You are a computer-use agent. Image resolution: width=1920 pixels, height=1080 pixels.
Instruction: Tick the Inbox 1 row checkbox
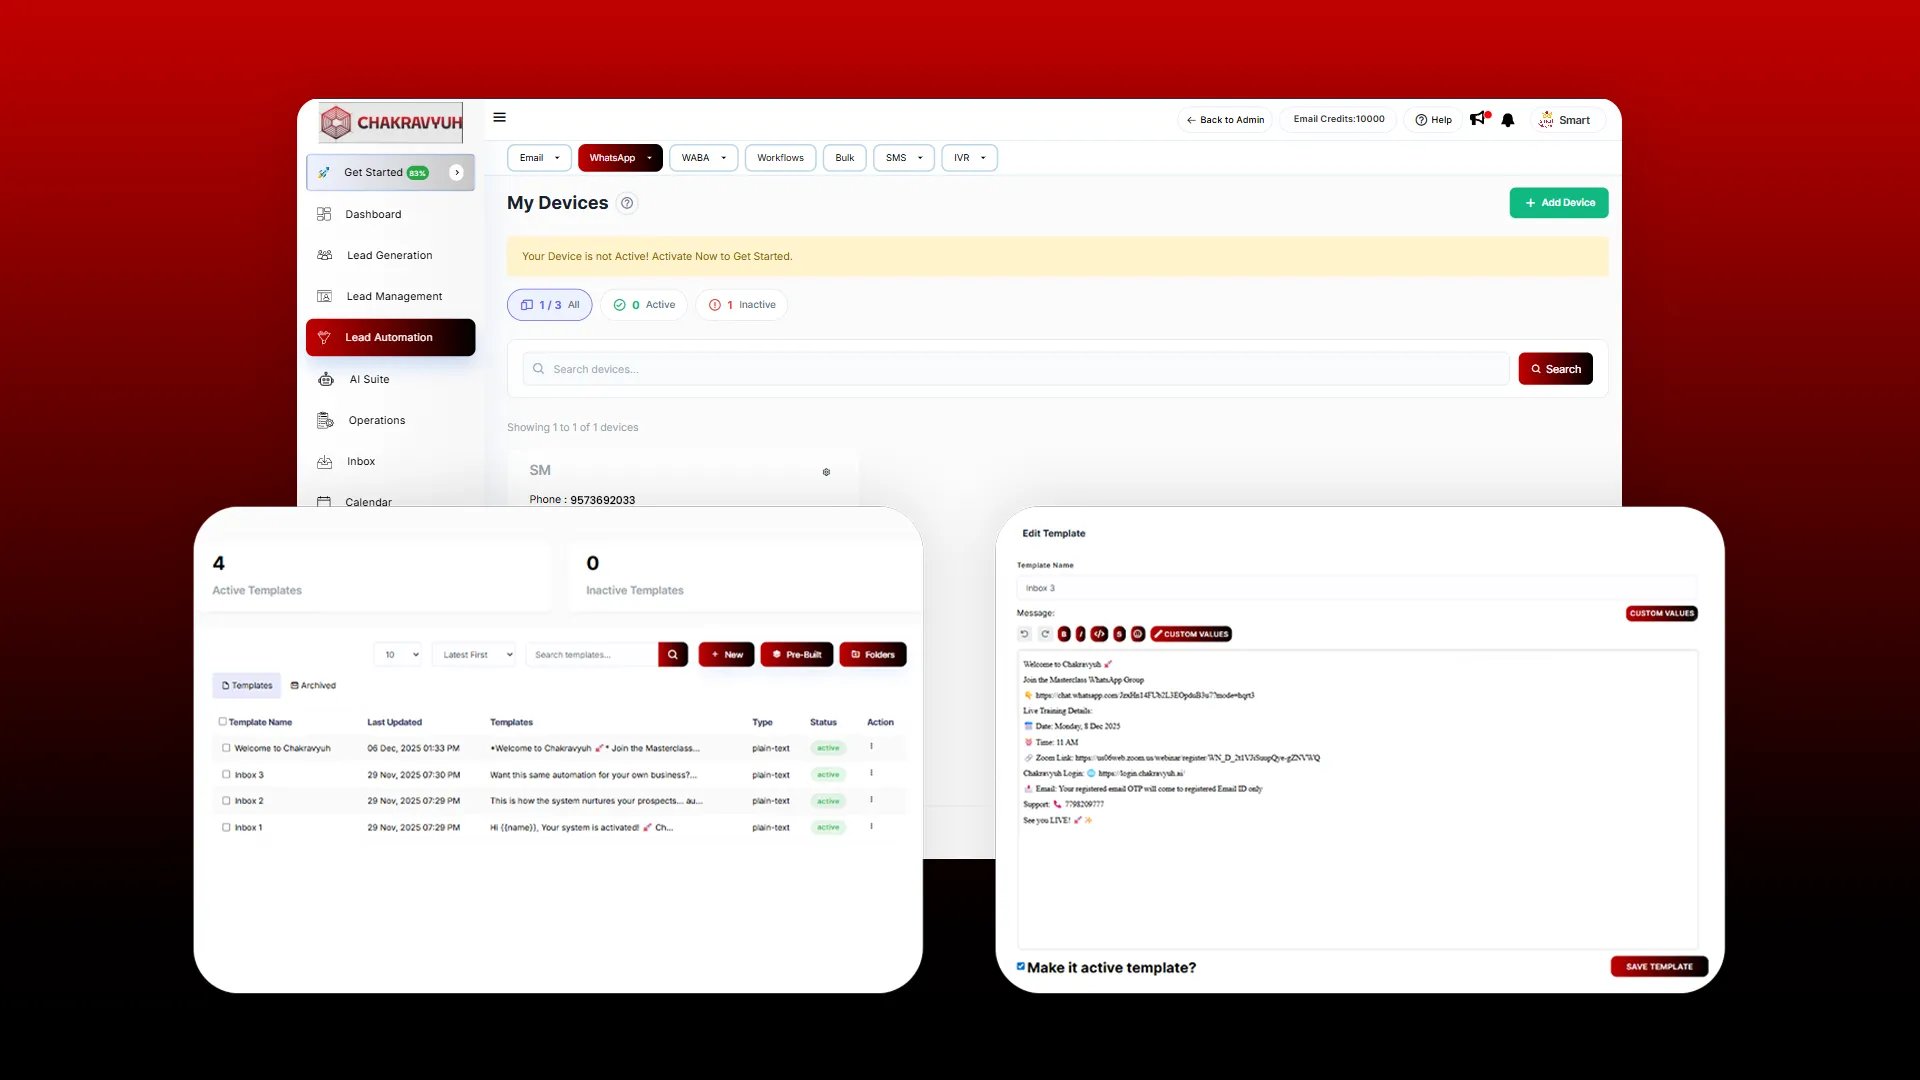[x=226, y=827]
